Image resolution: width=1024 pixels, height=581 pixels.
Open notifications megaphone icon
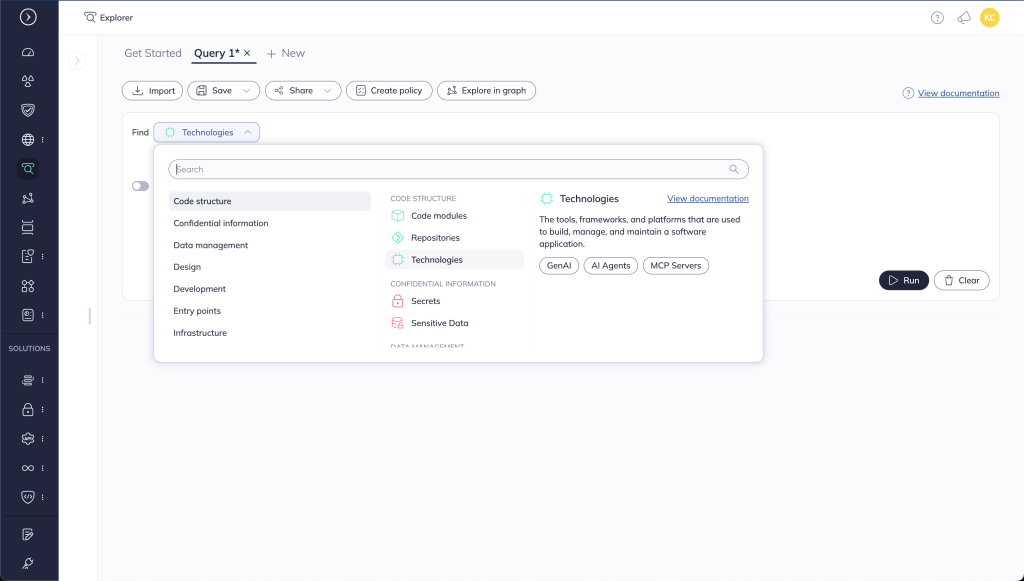coord(963,17)
